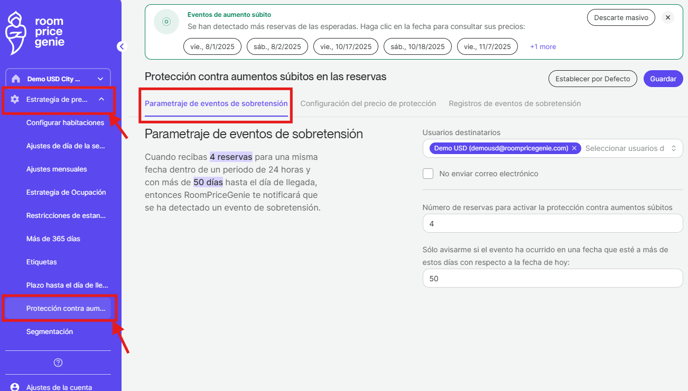Select the vie., 11/7/2025 date chip
Viewport: 688px width, 391px height.
click(x=487, y=47)
